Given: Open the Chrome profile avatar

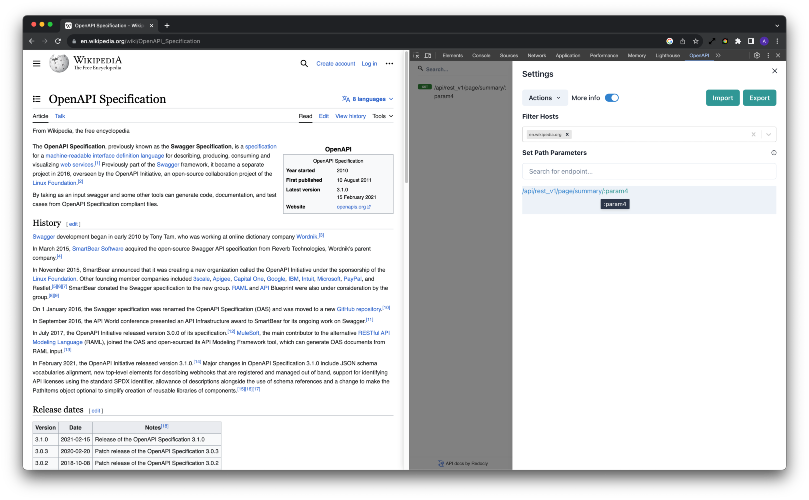Looking at the screenshot, I should (x=764, y=41).
